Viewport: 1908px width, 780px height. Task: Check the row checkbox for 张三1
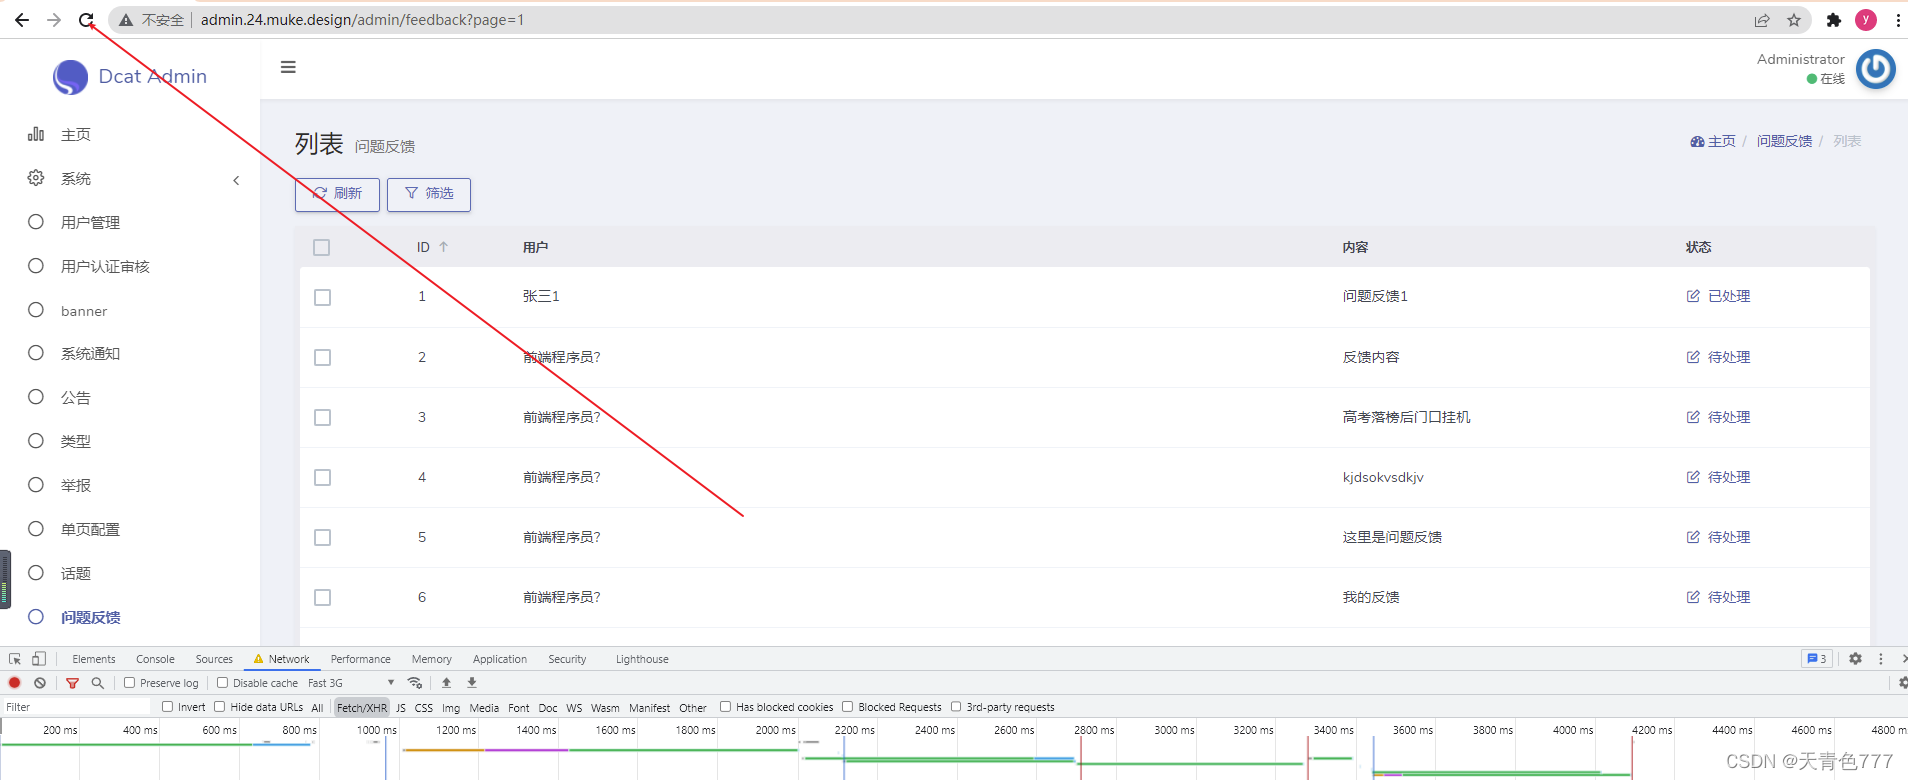pos(322,297)
